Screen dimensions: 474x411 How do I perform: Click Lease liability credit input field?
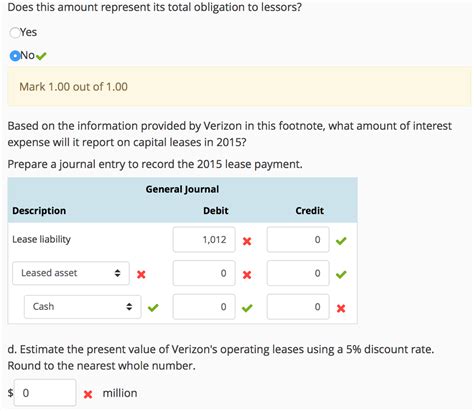pyautogui.click(x=298, y=239)
